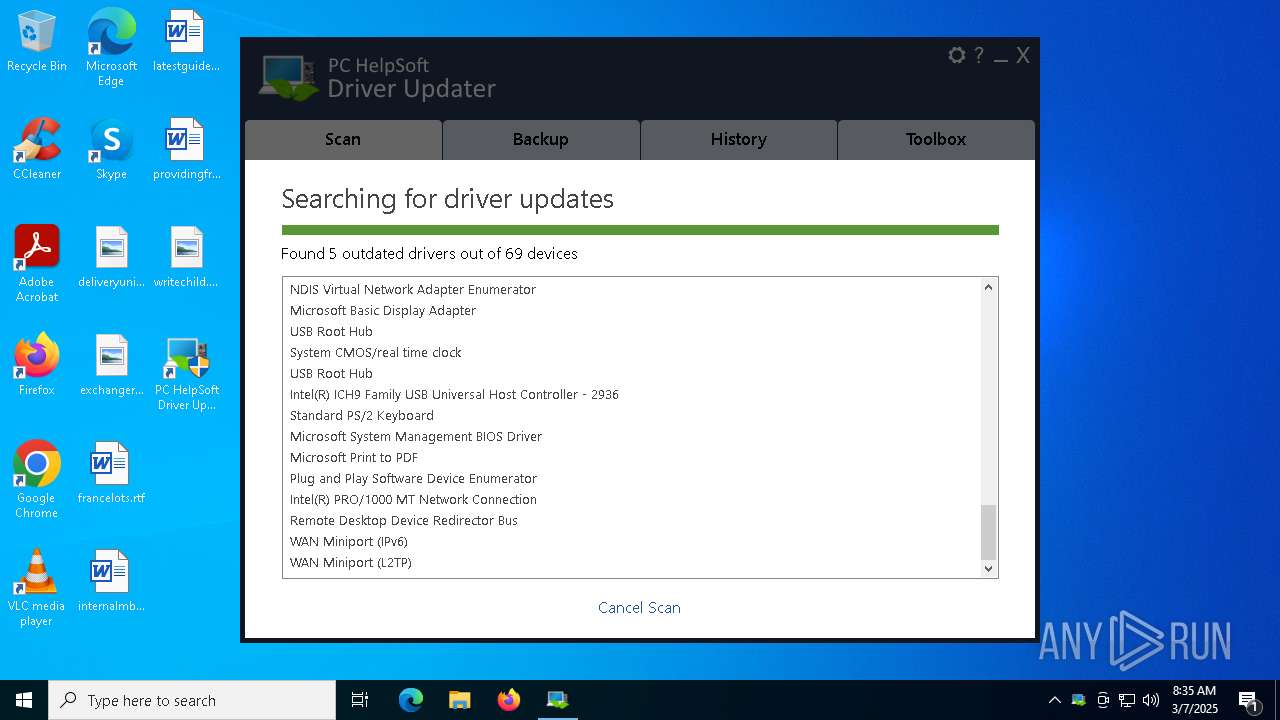Image resolution: width=1280 pixels, height=720 pixels.
Task: Switch to the Scan tab
Action: click(343, 140)
